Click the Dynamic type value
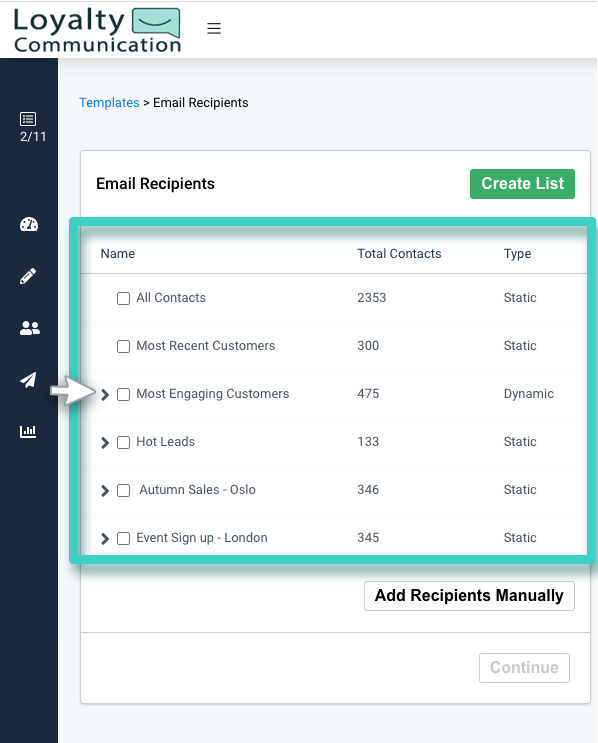Screen dimensions: 598x743 click(x=528, y=394)
